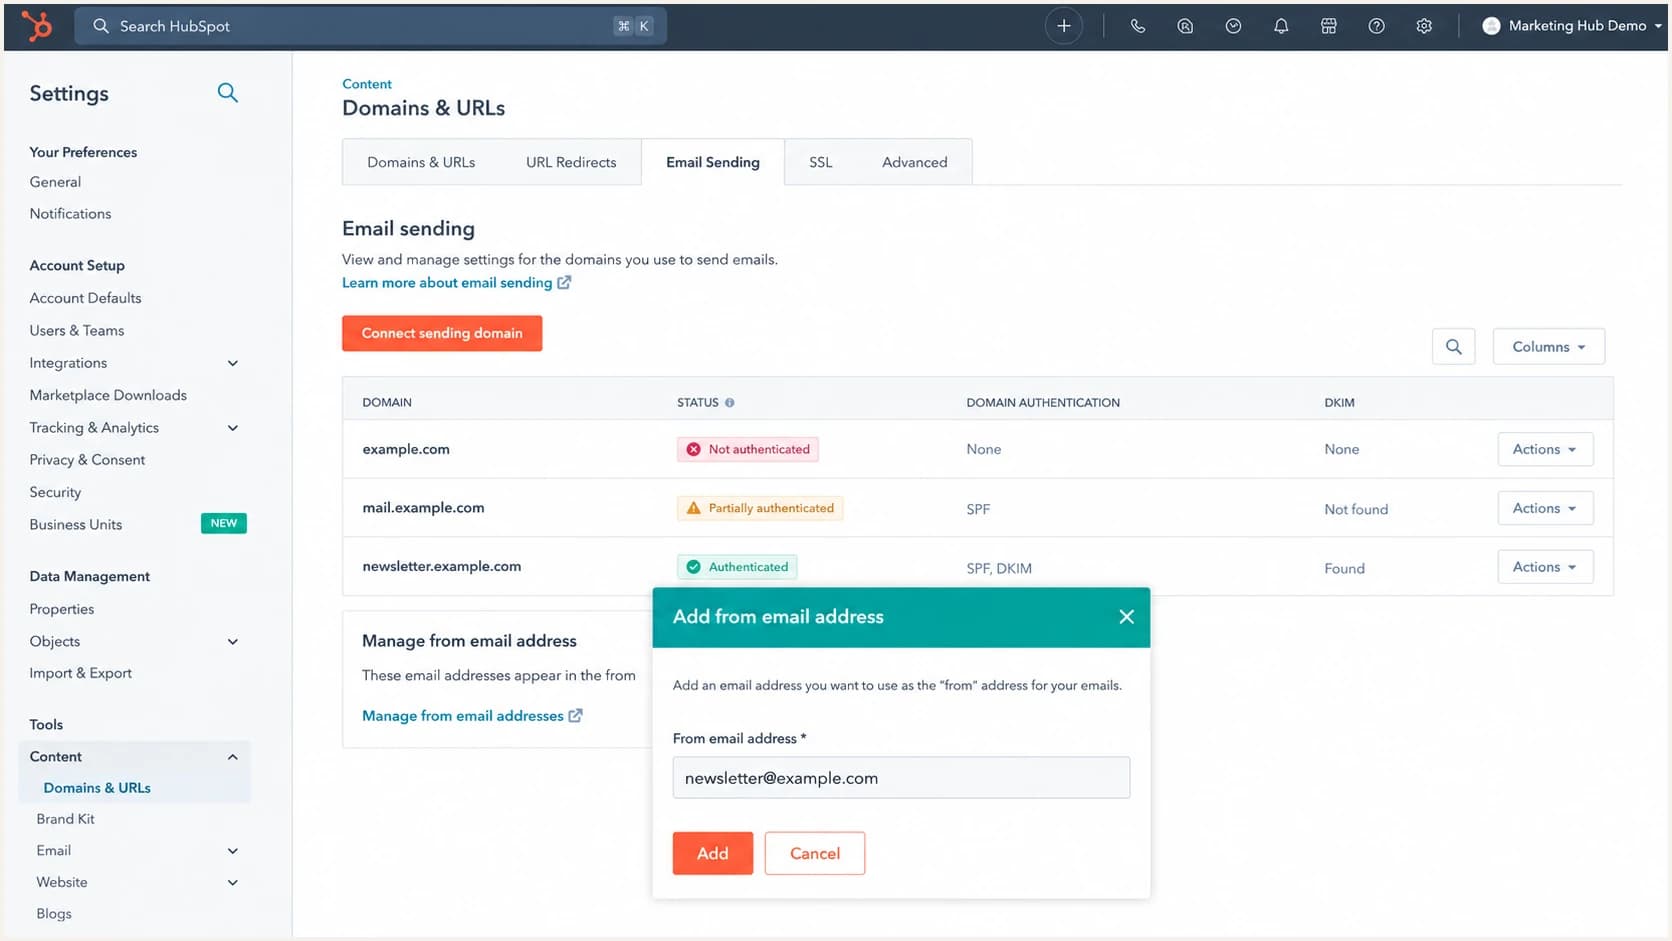Click the Cancel button
This screenshot has height=941, width=1672.
pos(815,853)
